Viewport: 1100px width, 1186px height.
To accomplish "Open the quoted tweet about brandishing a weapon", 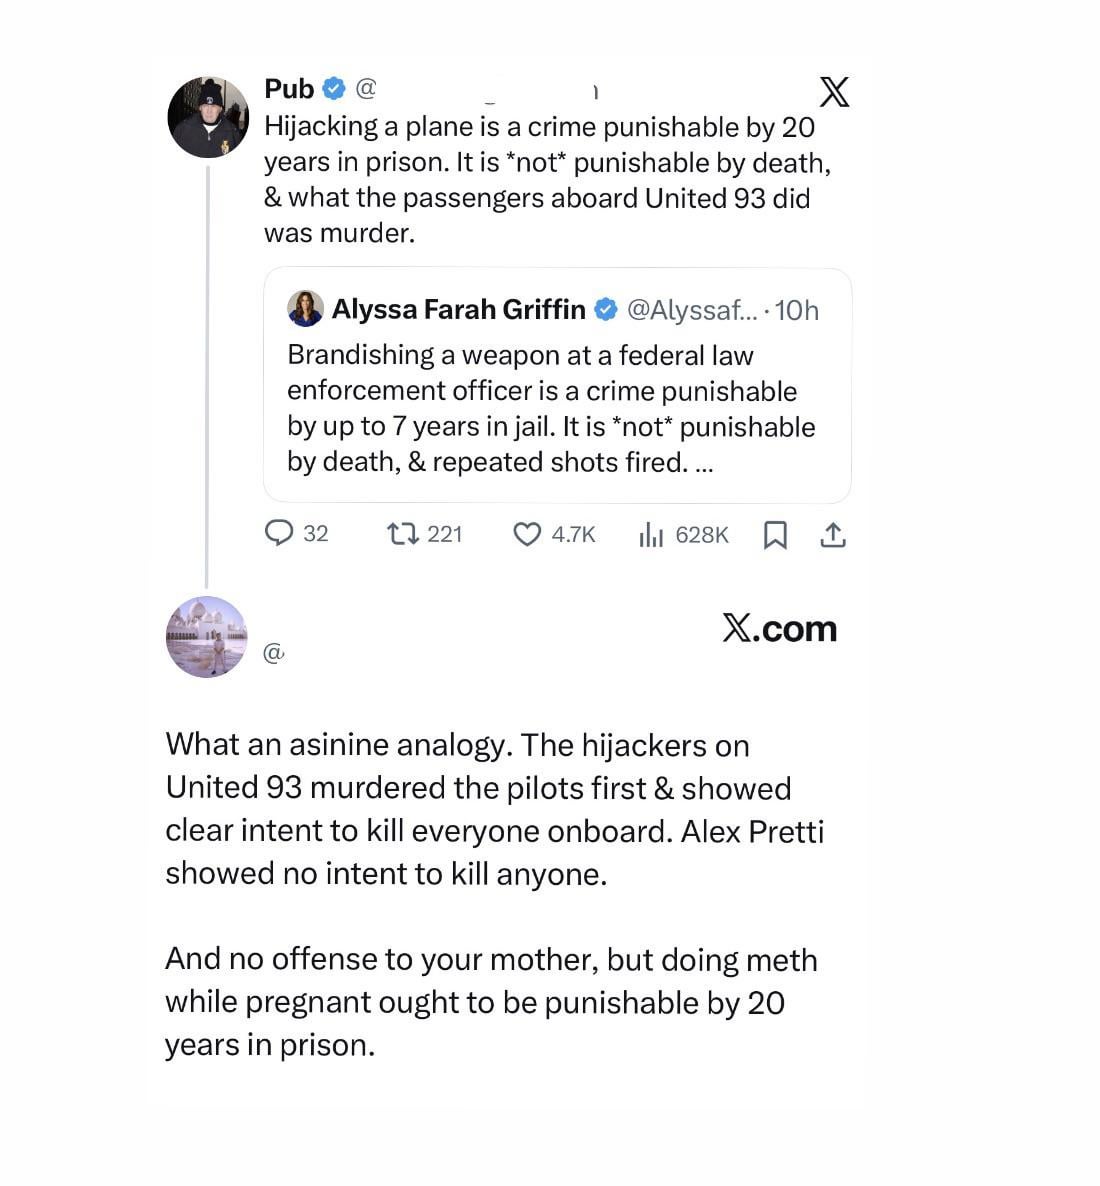I will click(551, 409).
